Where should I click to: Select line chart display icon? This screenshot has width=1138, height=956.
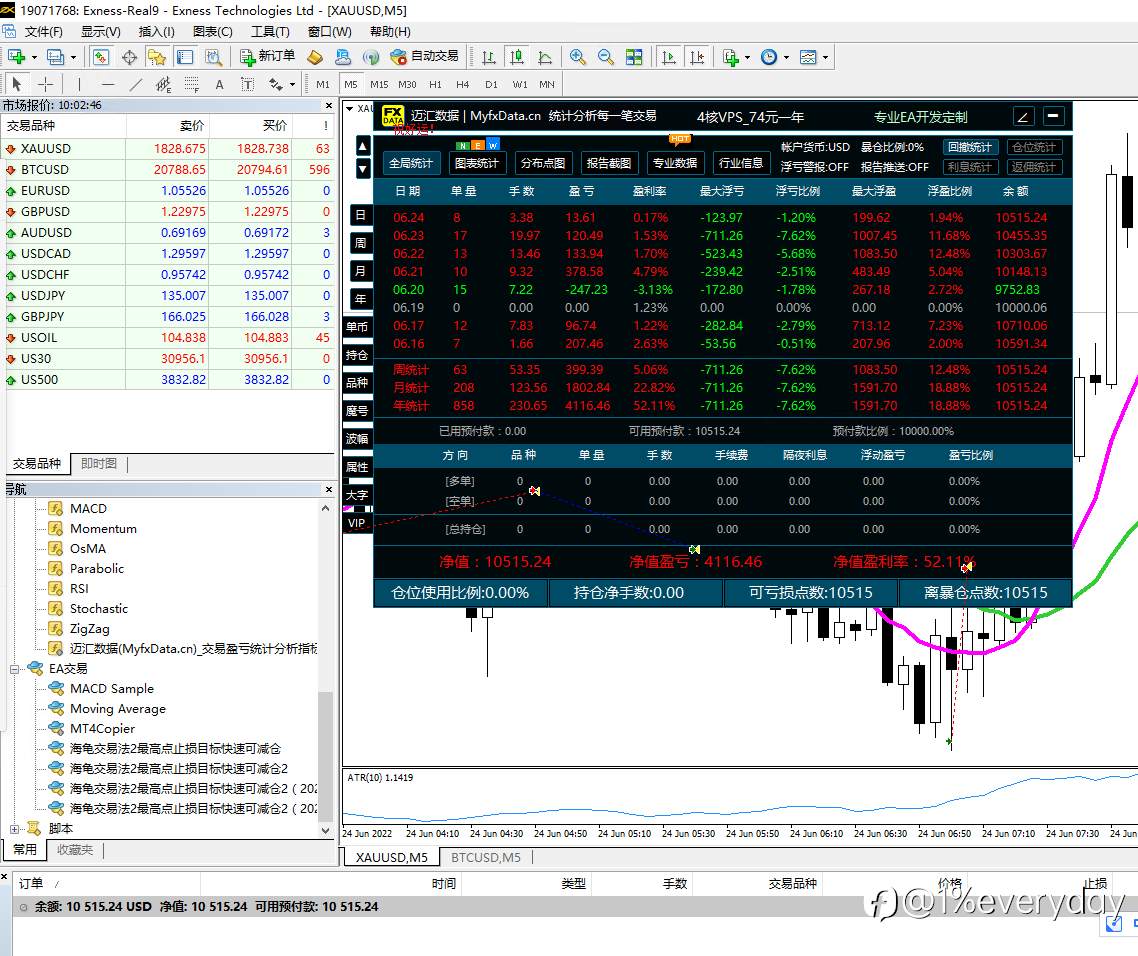pos(545,57)
